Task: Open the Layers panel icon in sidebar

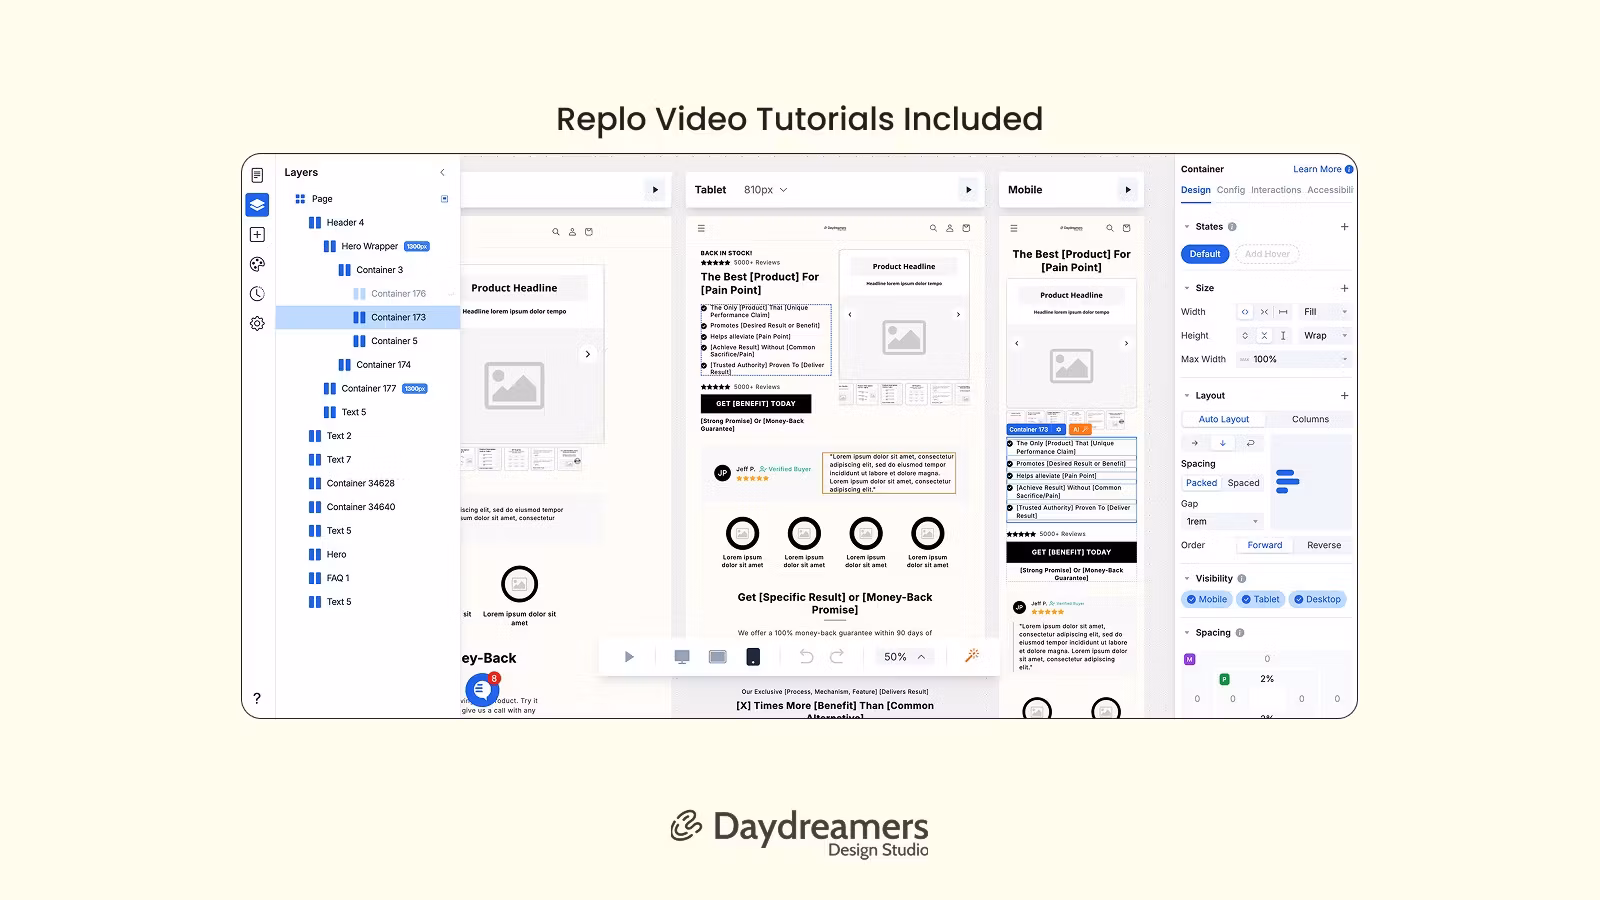Action: click(257, 205)
